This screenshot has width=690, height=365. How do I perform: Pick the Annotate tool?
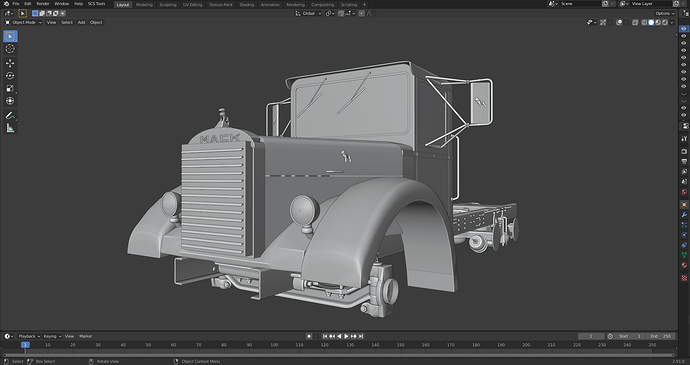[x=10, y=116]
